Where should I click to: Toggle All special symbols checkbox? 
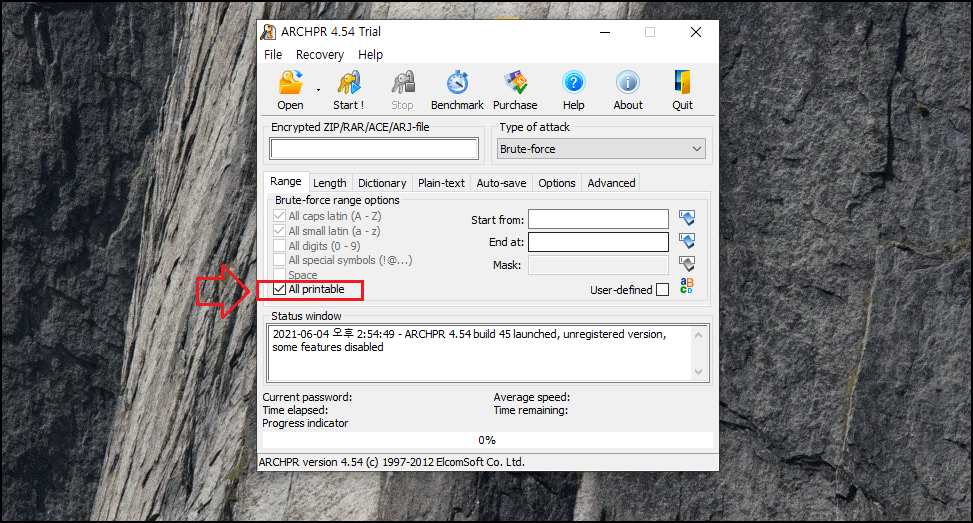[x=280, y=260]
